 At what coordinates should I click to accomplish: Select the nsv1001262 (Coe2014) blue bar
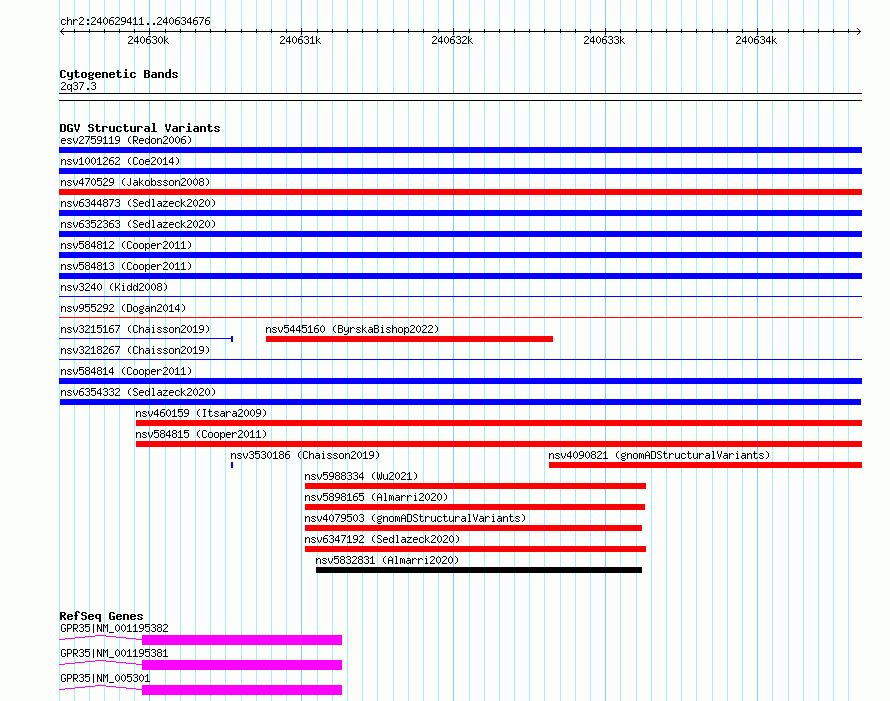click(460, 171)
